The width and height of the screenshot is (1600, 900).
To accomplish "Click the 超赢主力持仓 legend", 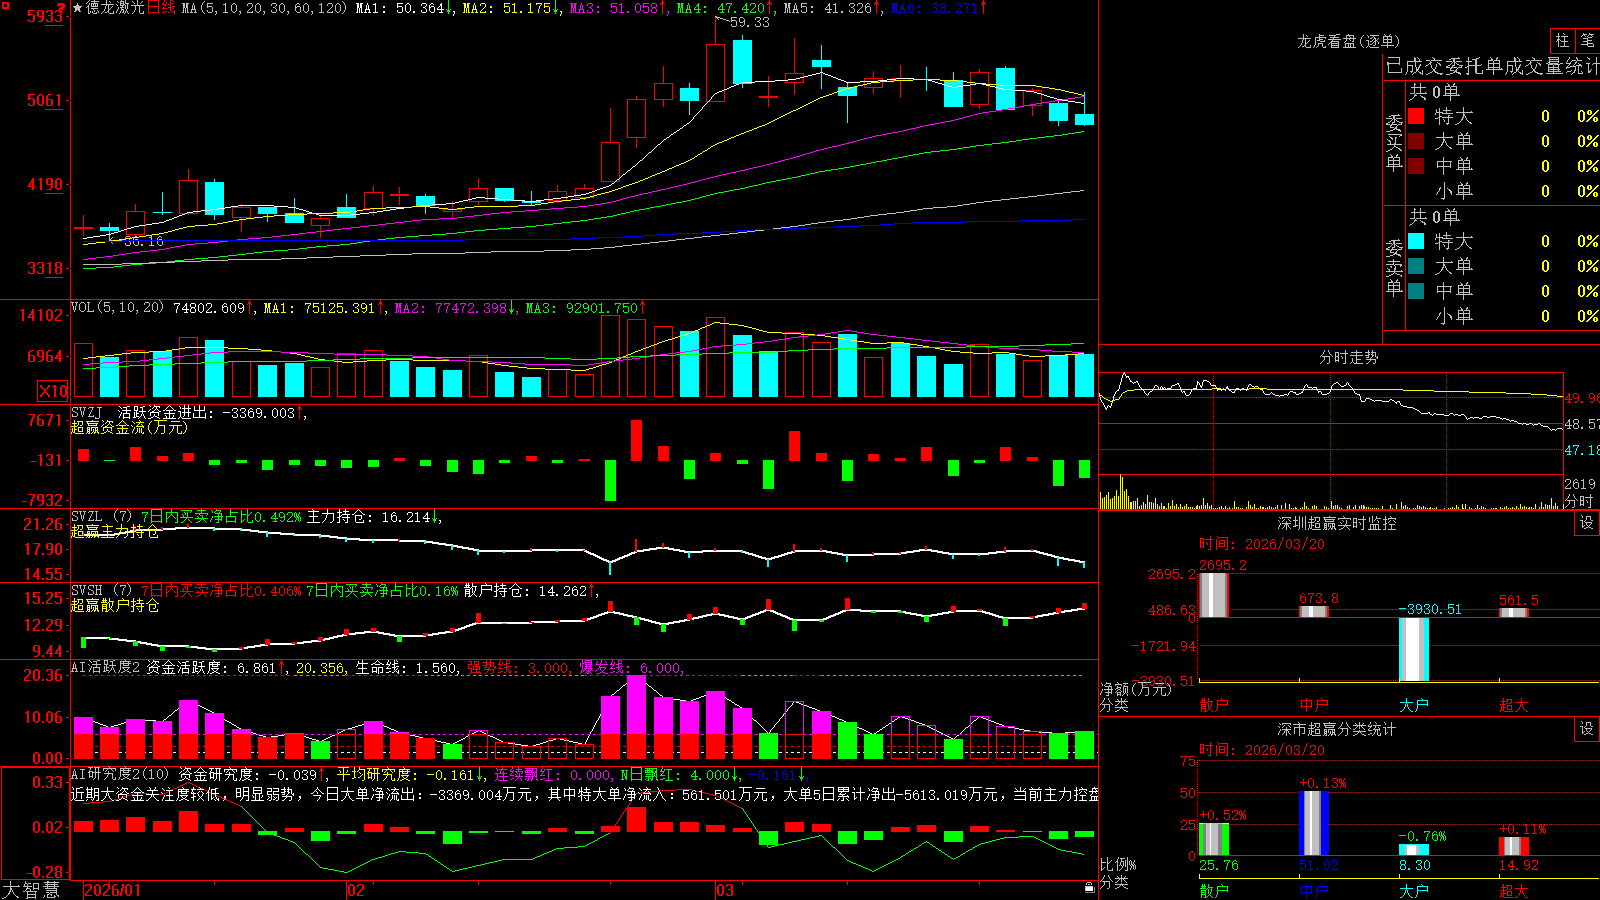I will coord(115,531).
